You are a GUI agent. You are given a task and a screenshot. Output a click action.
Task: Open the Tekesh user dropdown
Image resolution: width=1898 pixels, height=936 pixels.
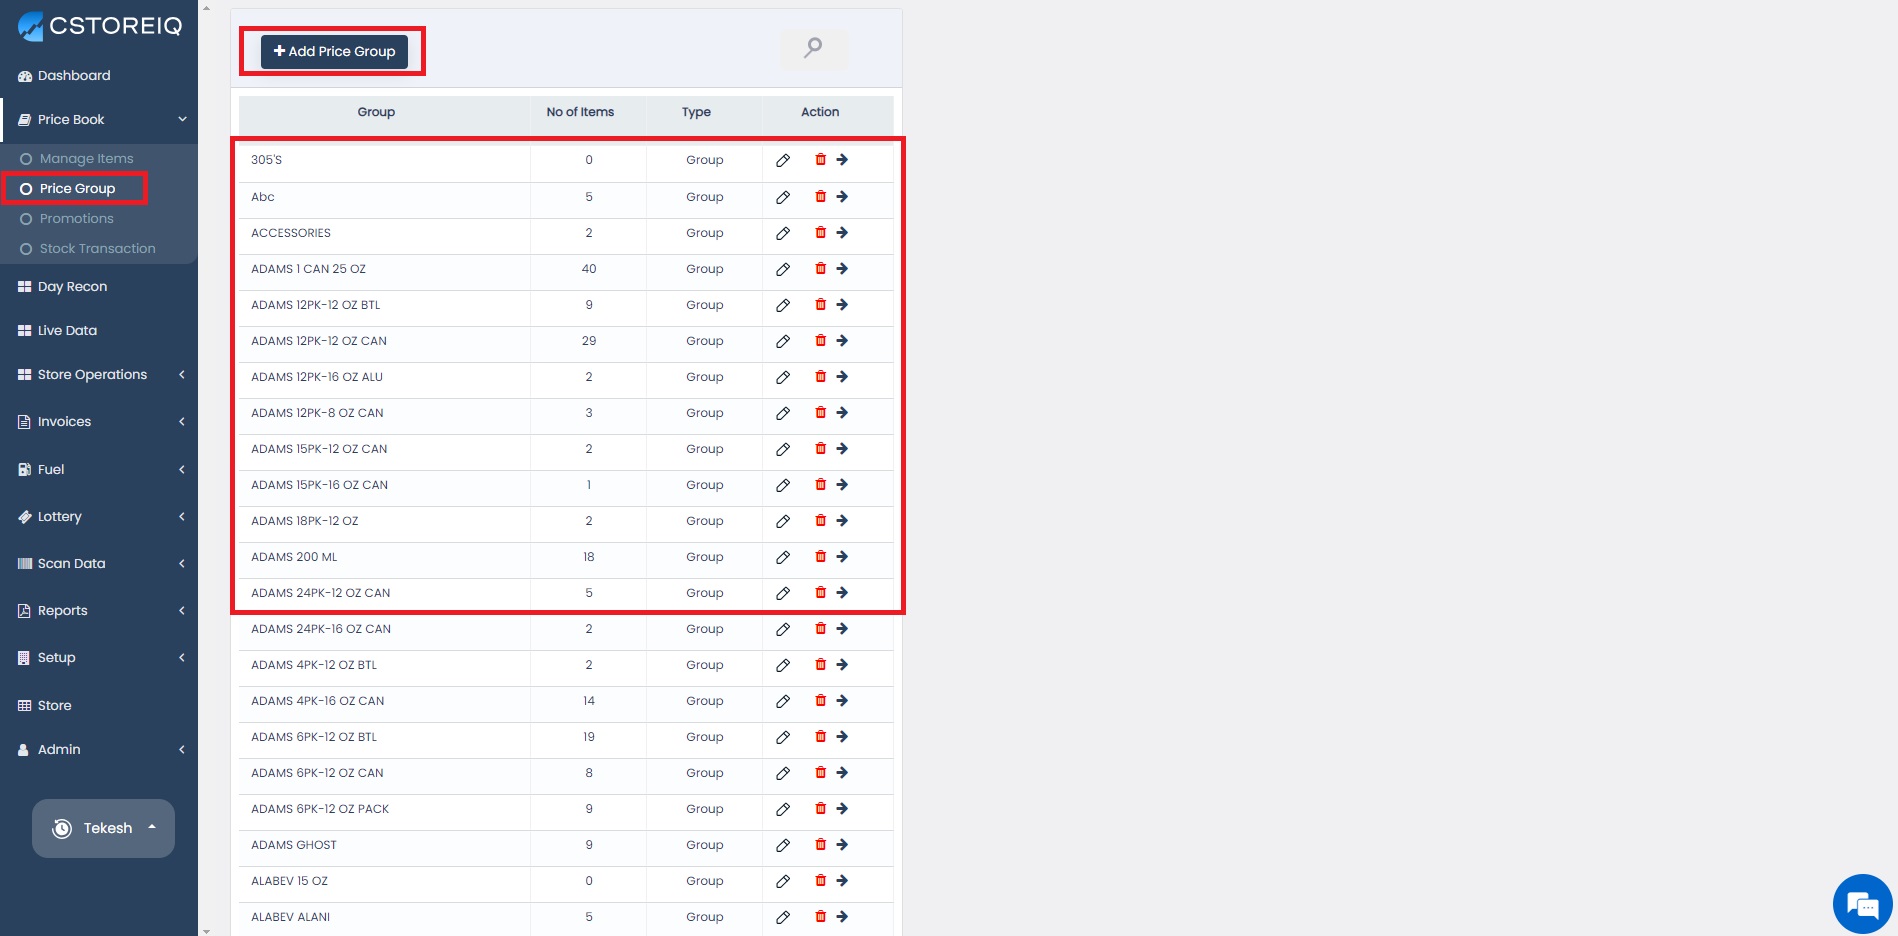(104, 828)
